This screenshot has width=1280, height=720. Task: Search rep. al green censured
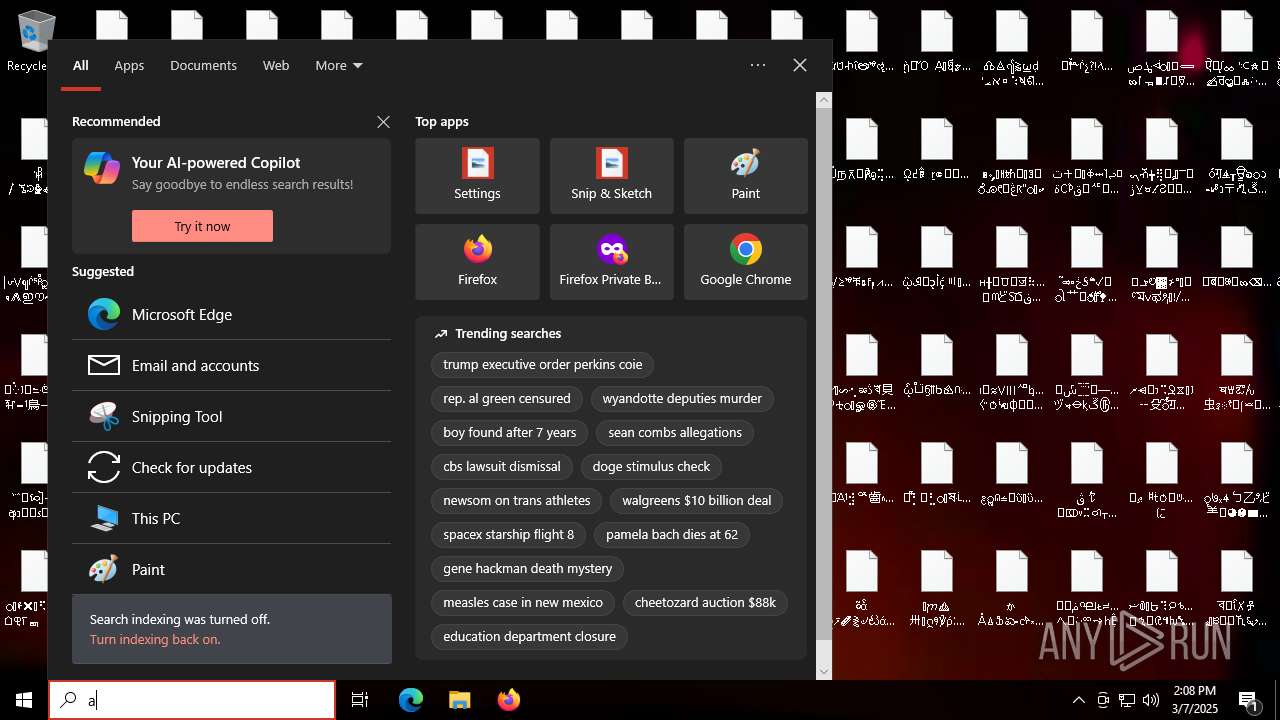pyautogui.click(x=507, y=398)
